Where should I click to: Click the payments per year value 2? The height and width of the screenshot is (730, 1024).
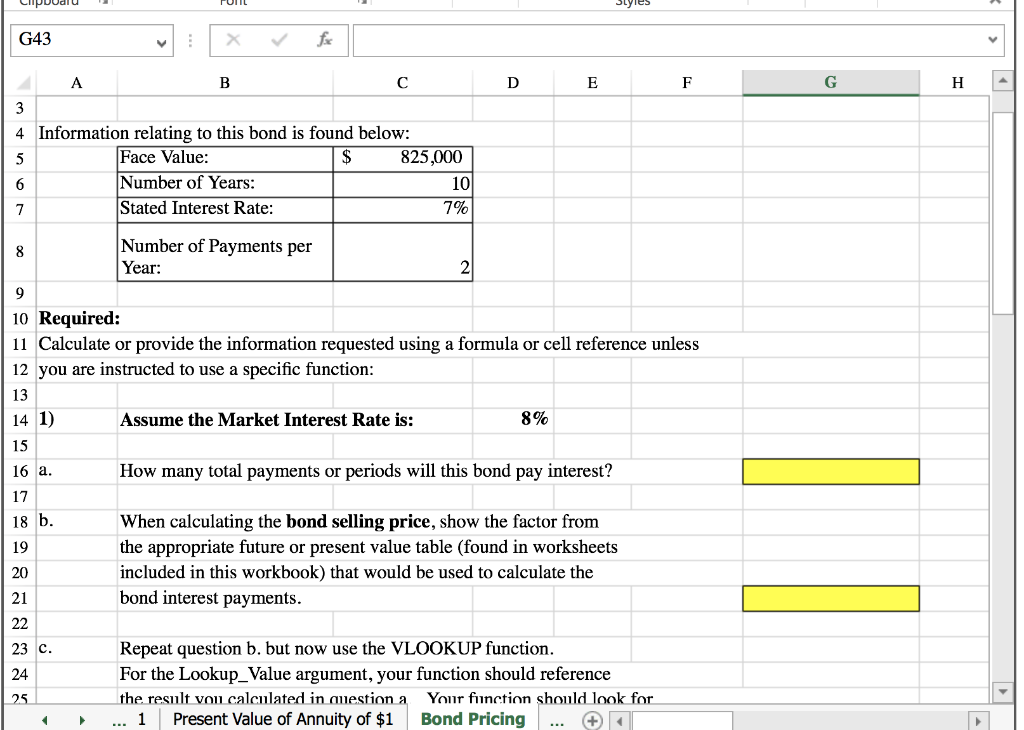[402, 252]
